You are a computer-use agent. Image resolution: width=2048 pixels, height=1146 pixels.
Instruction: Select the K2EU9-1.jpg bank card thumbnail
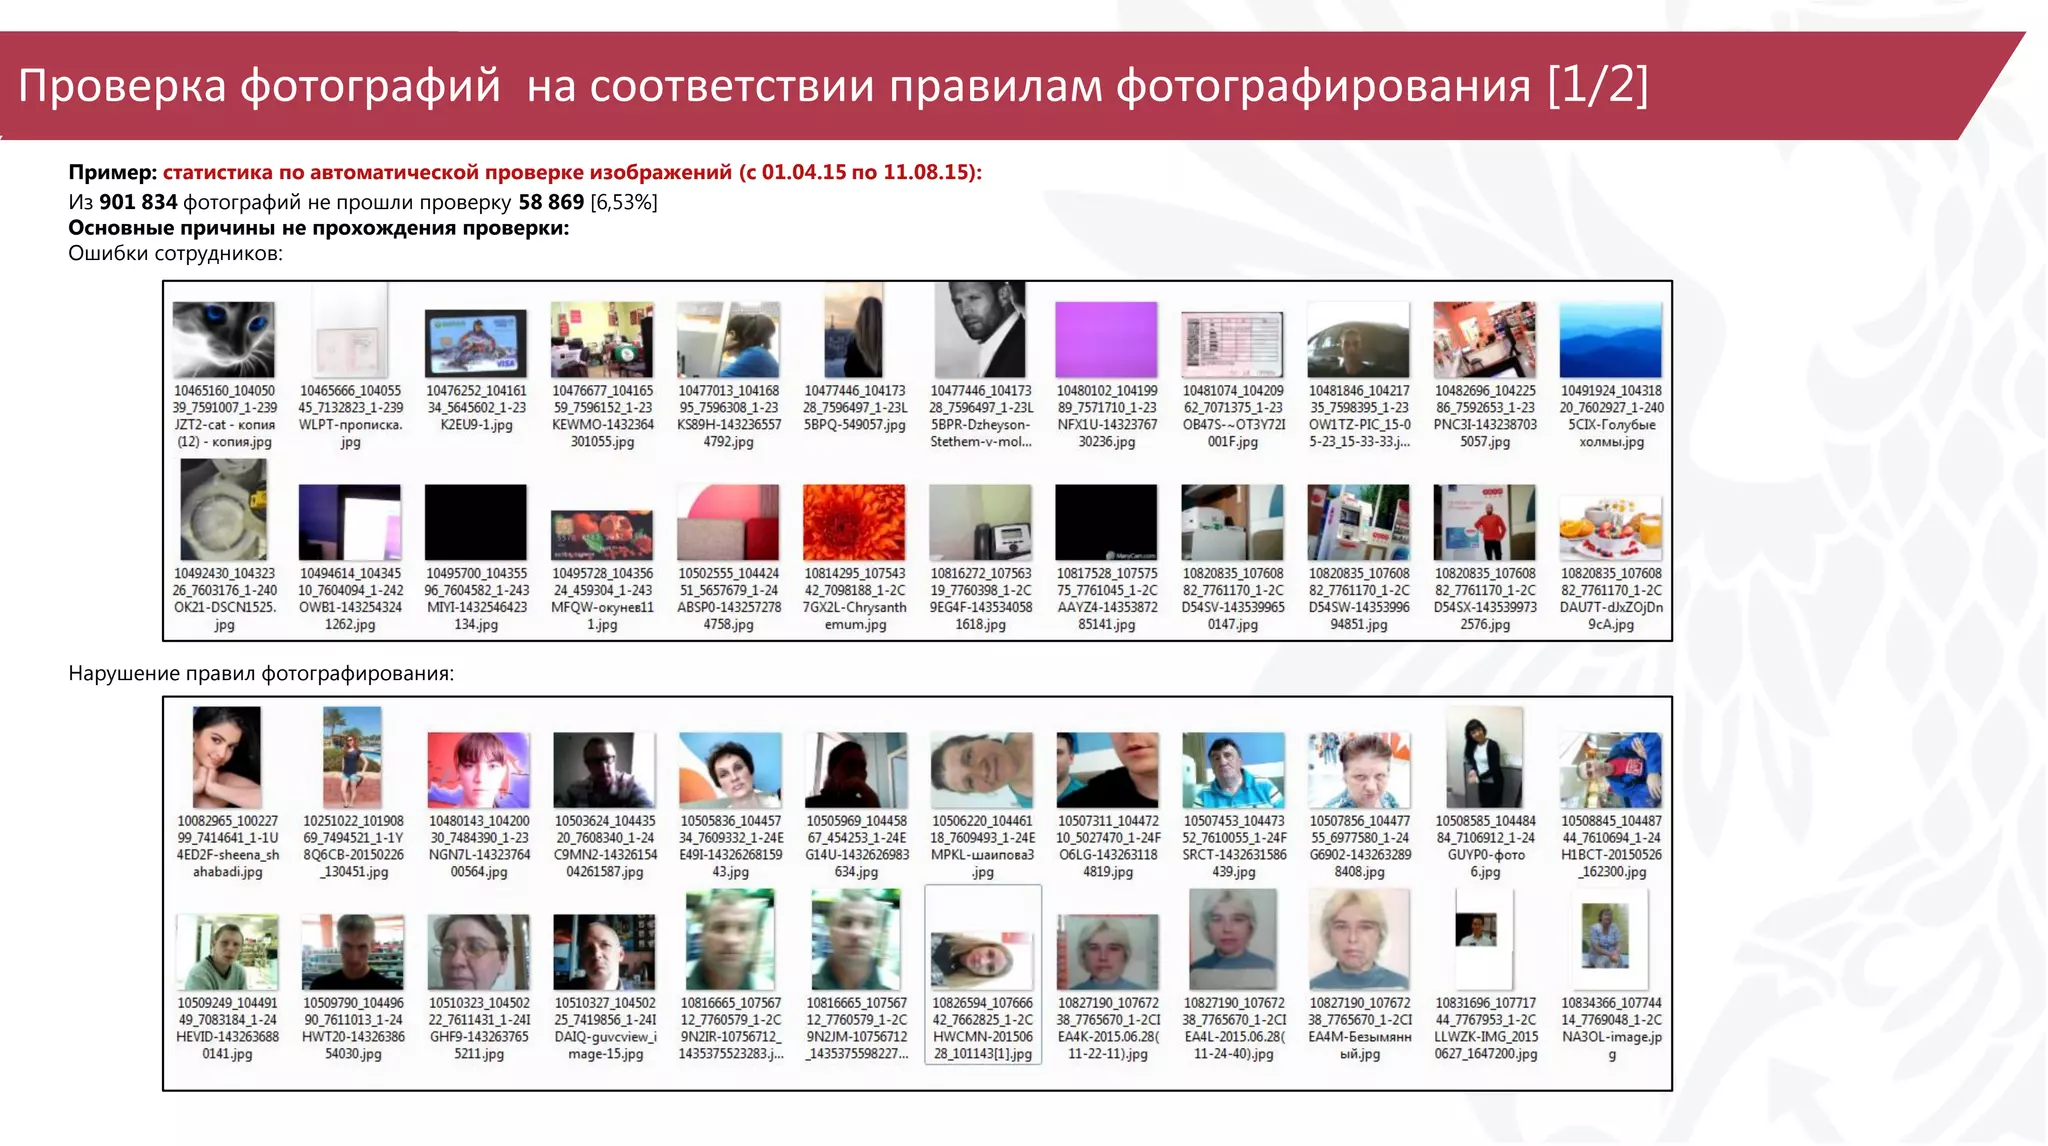476,344
